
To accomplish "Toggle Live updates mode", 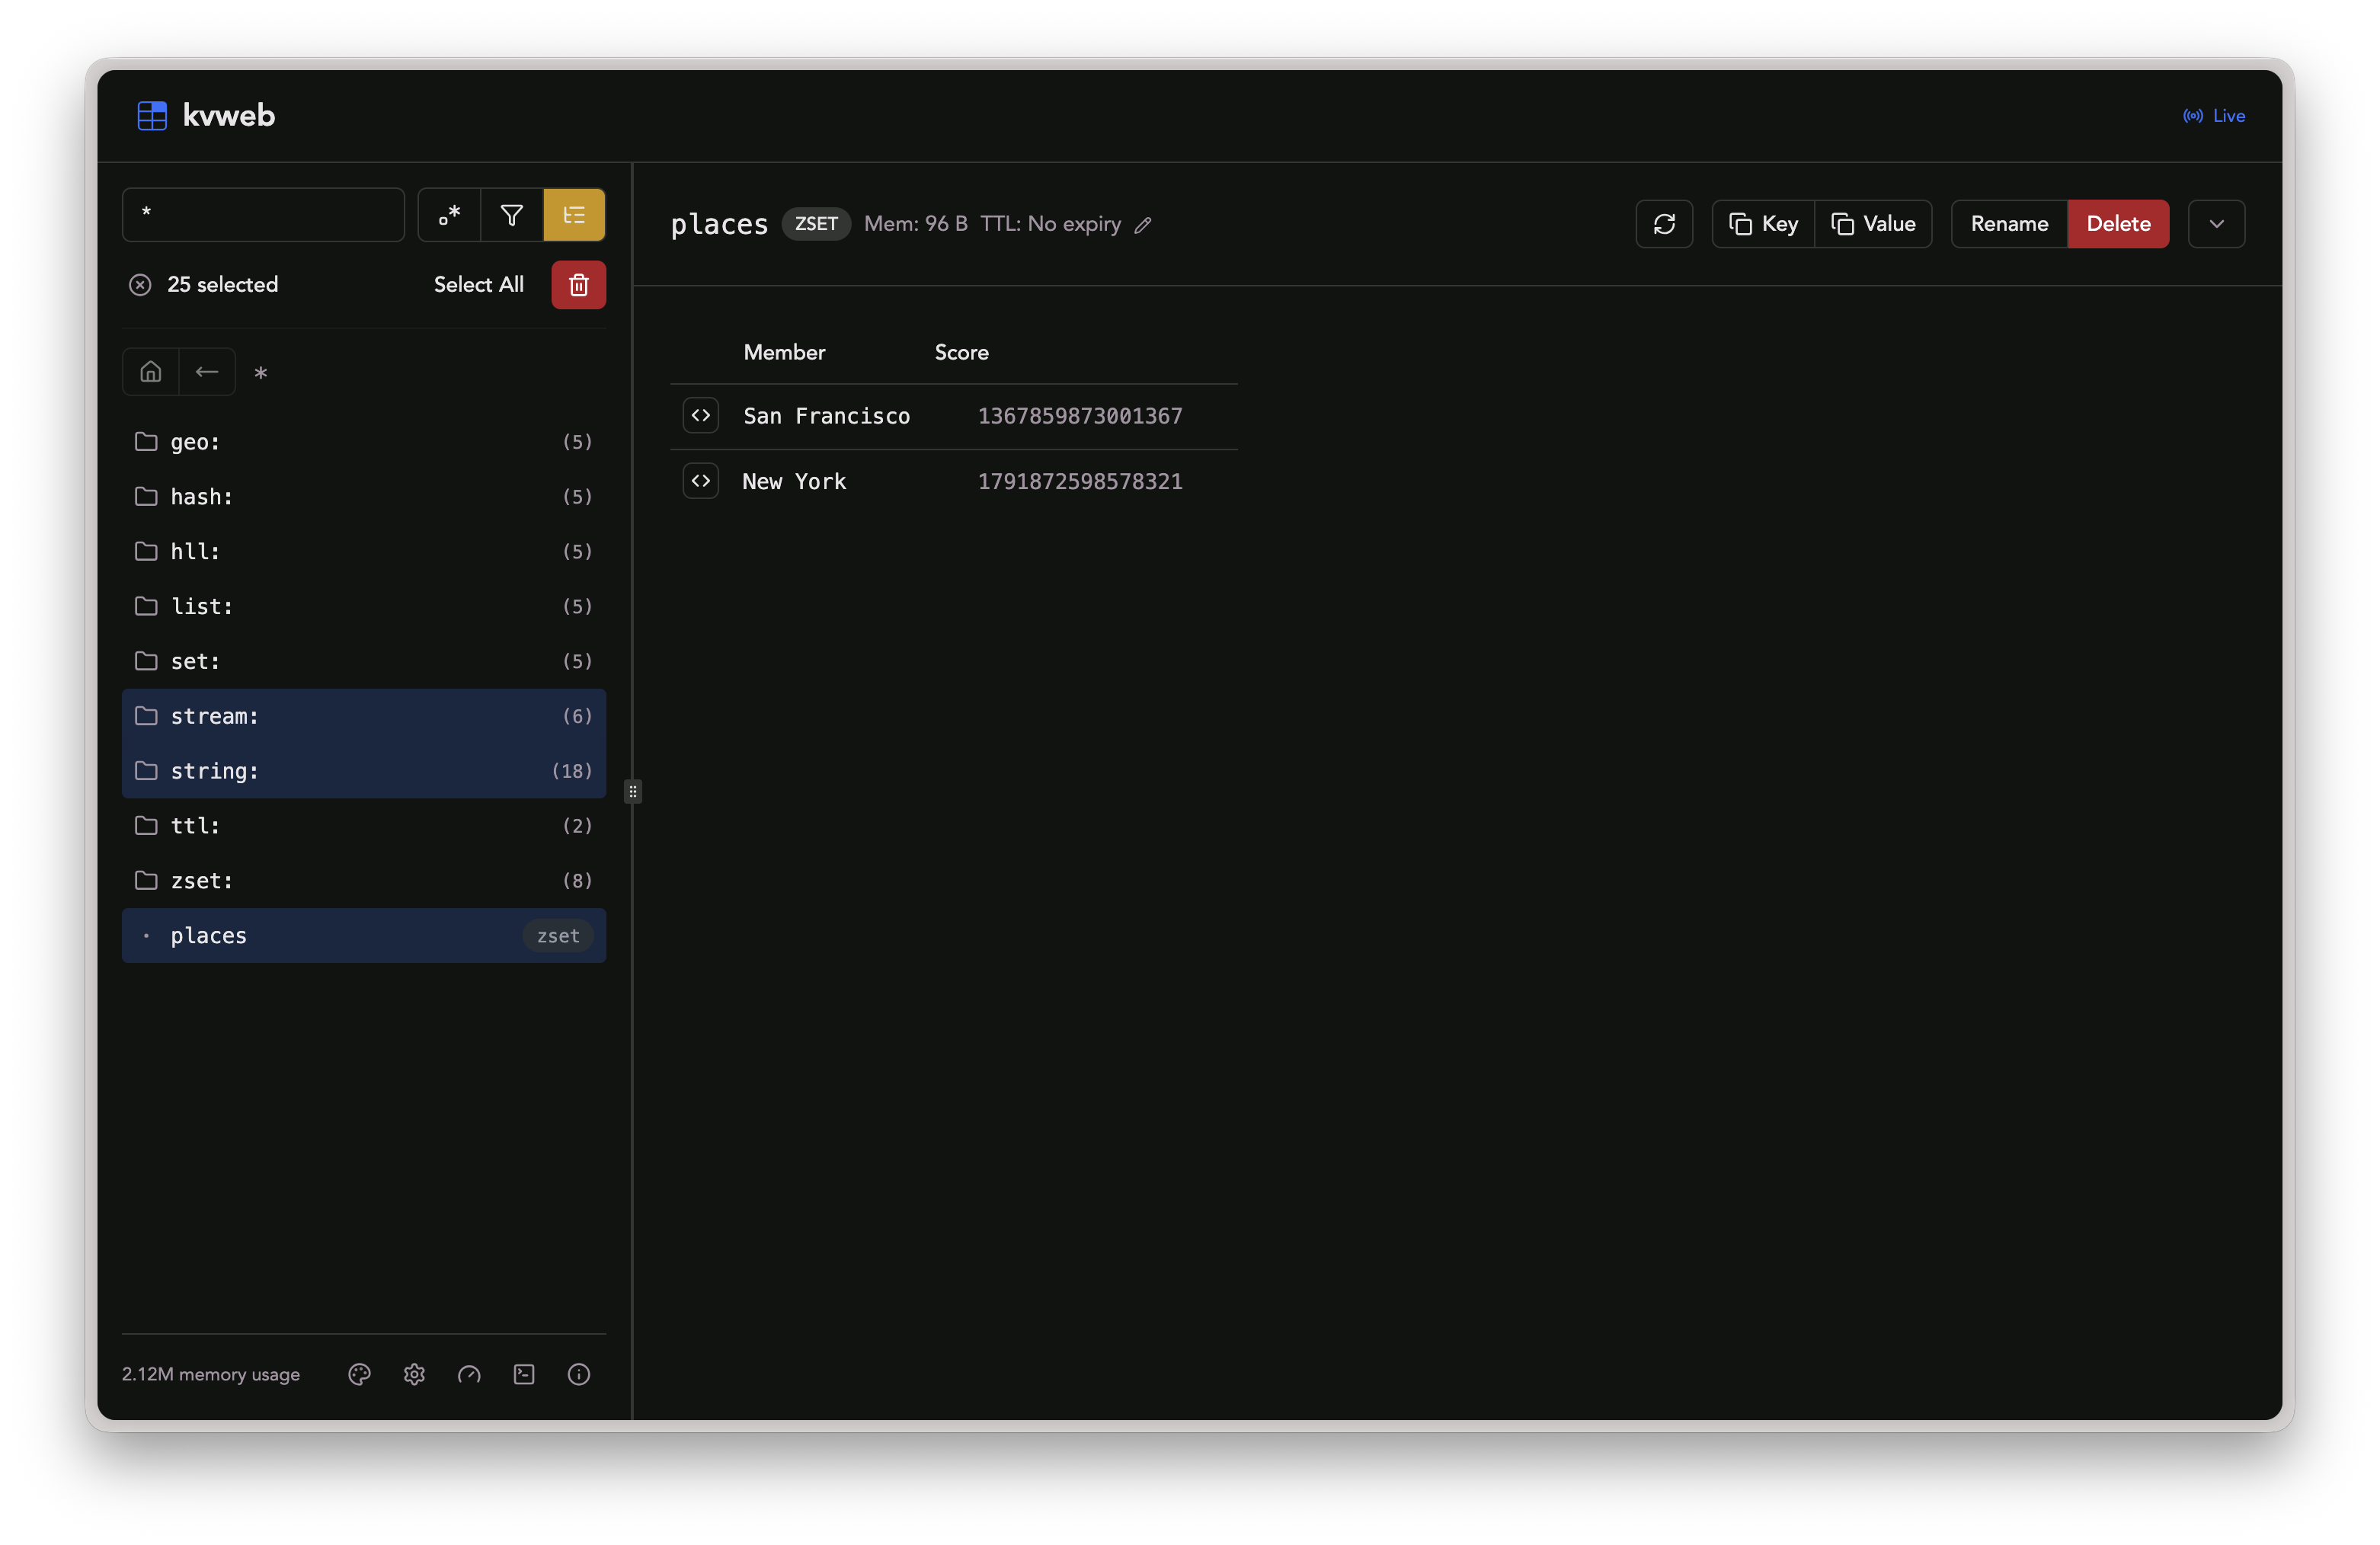I will click(2213, 115).
